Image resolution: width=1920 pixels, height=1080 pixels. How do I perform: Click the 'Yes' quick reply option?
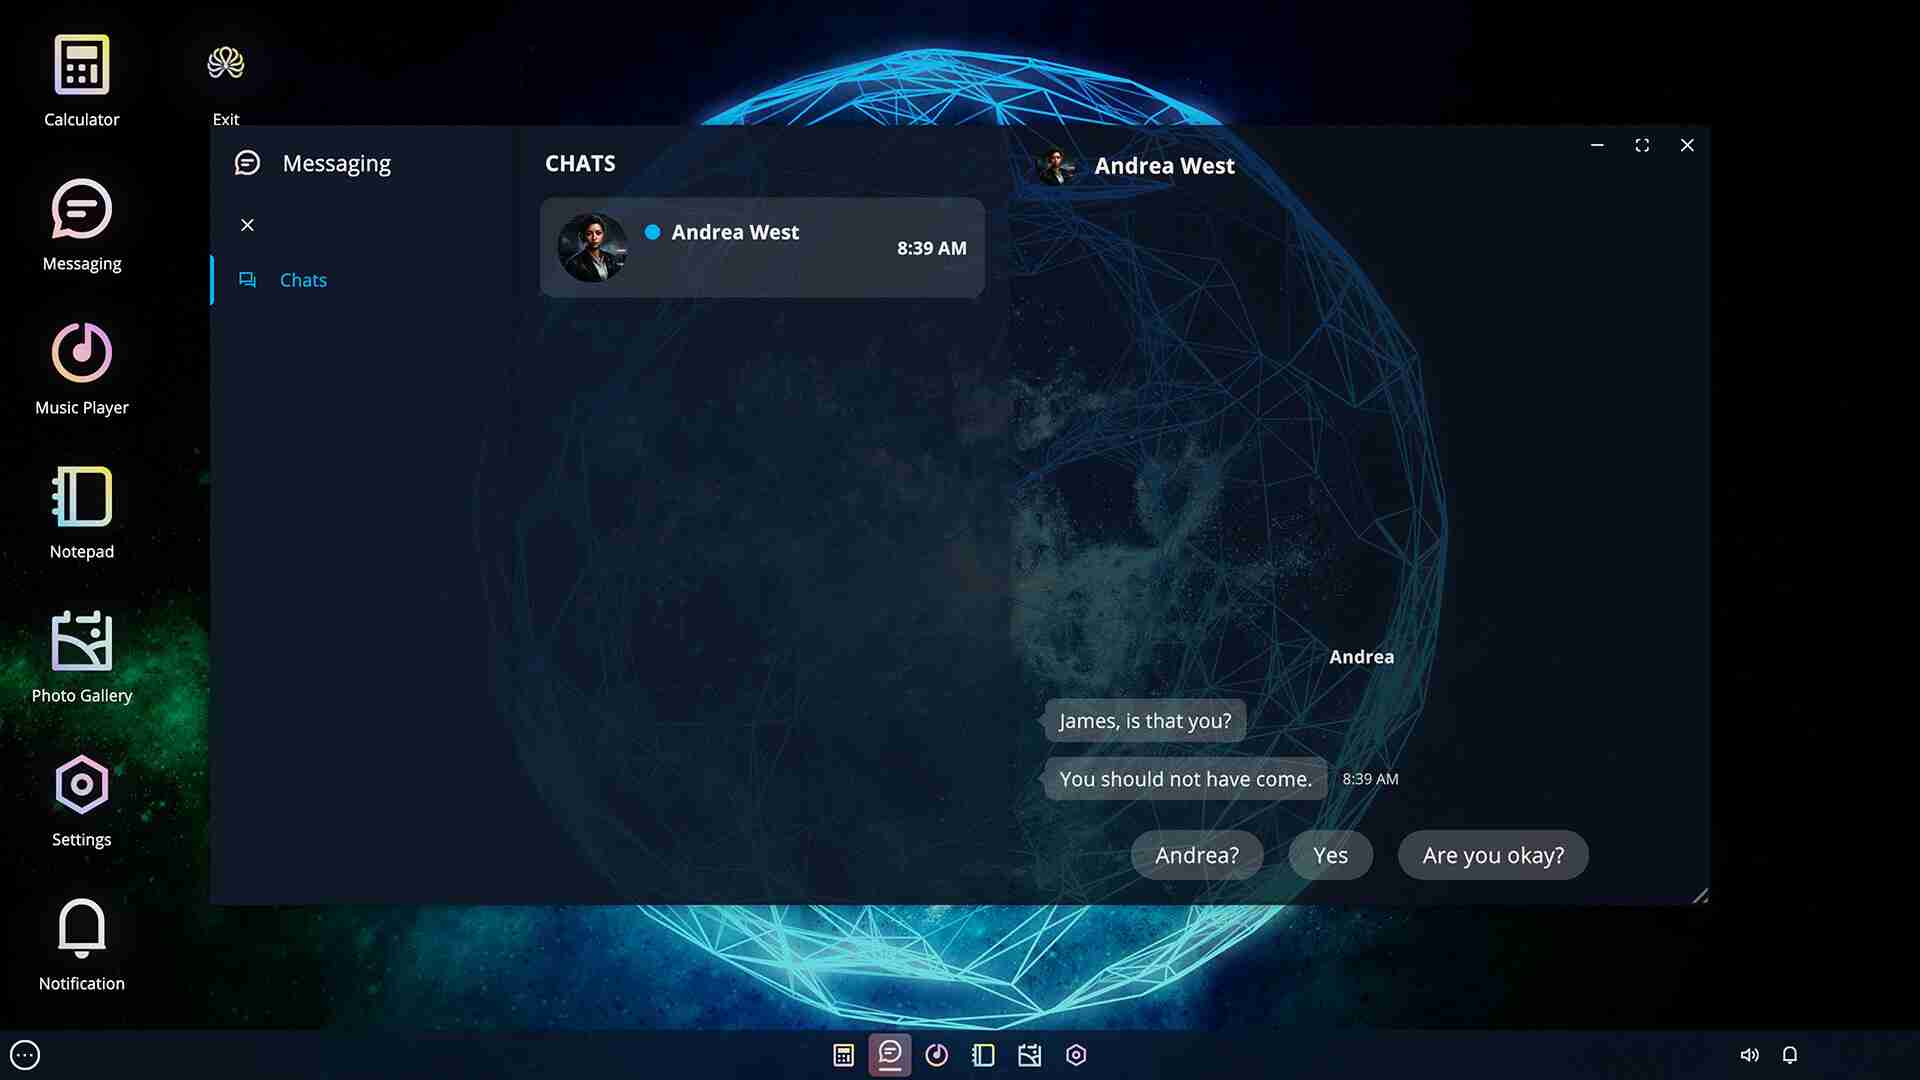[1329, 855]
